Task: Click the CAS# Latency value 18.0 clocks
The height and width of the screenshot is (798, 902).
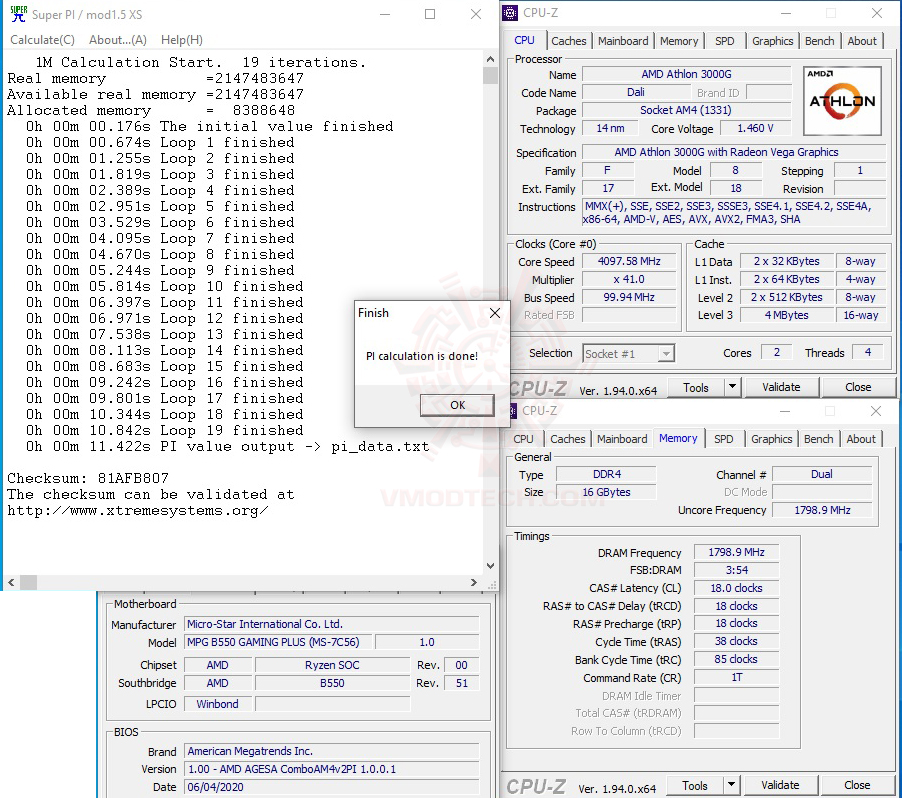Action: click(x=736, y=588)
